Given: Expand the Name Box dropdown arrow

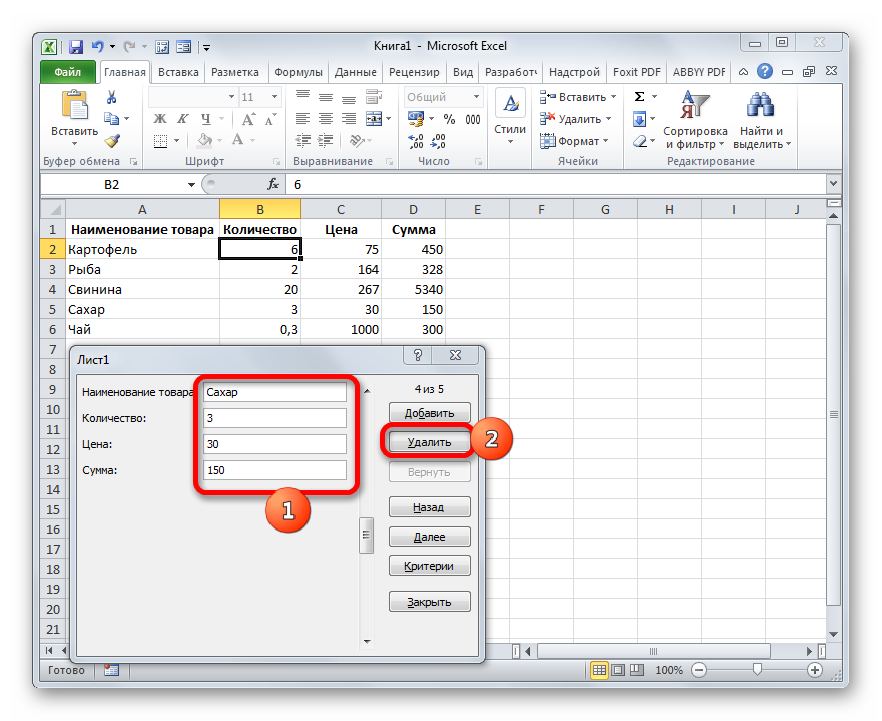Looking at the screenshot, I should point(192,185).
